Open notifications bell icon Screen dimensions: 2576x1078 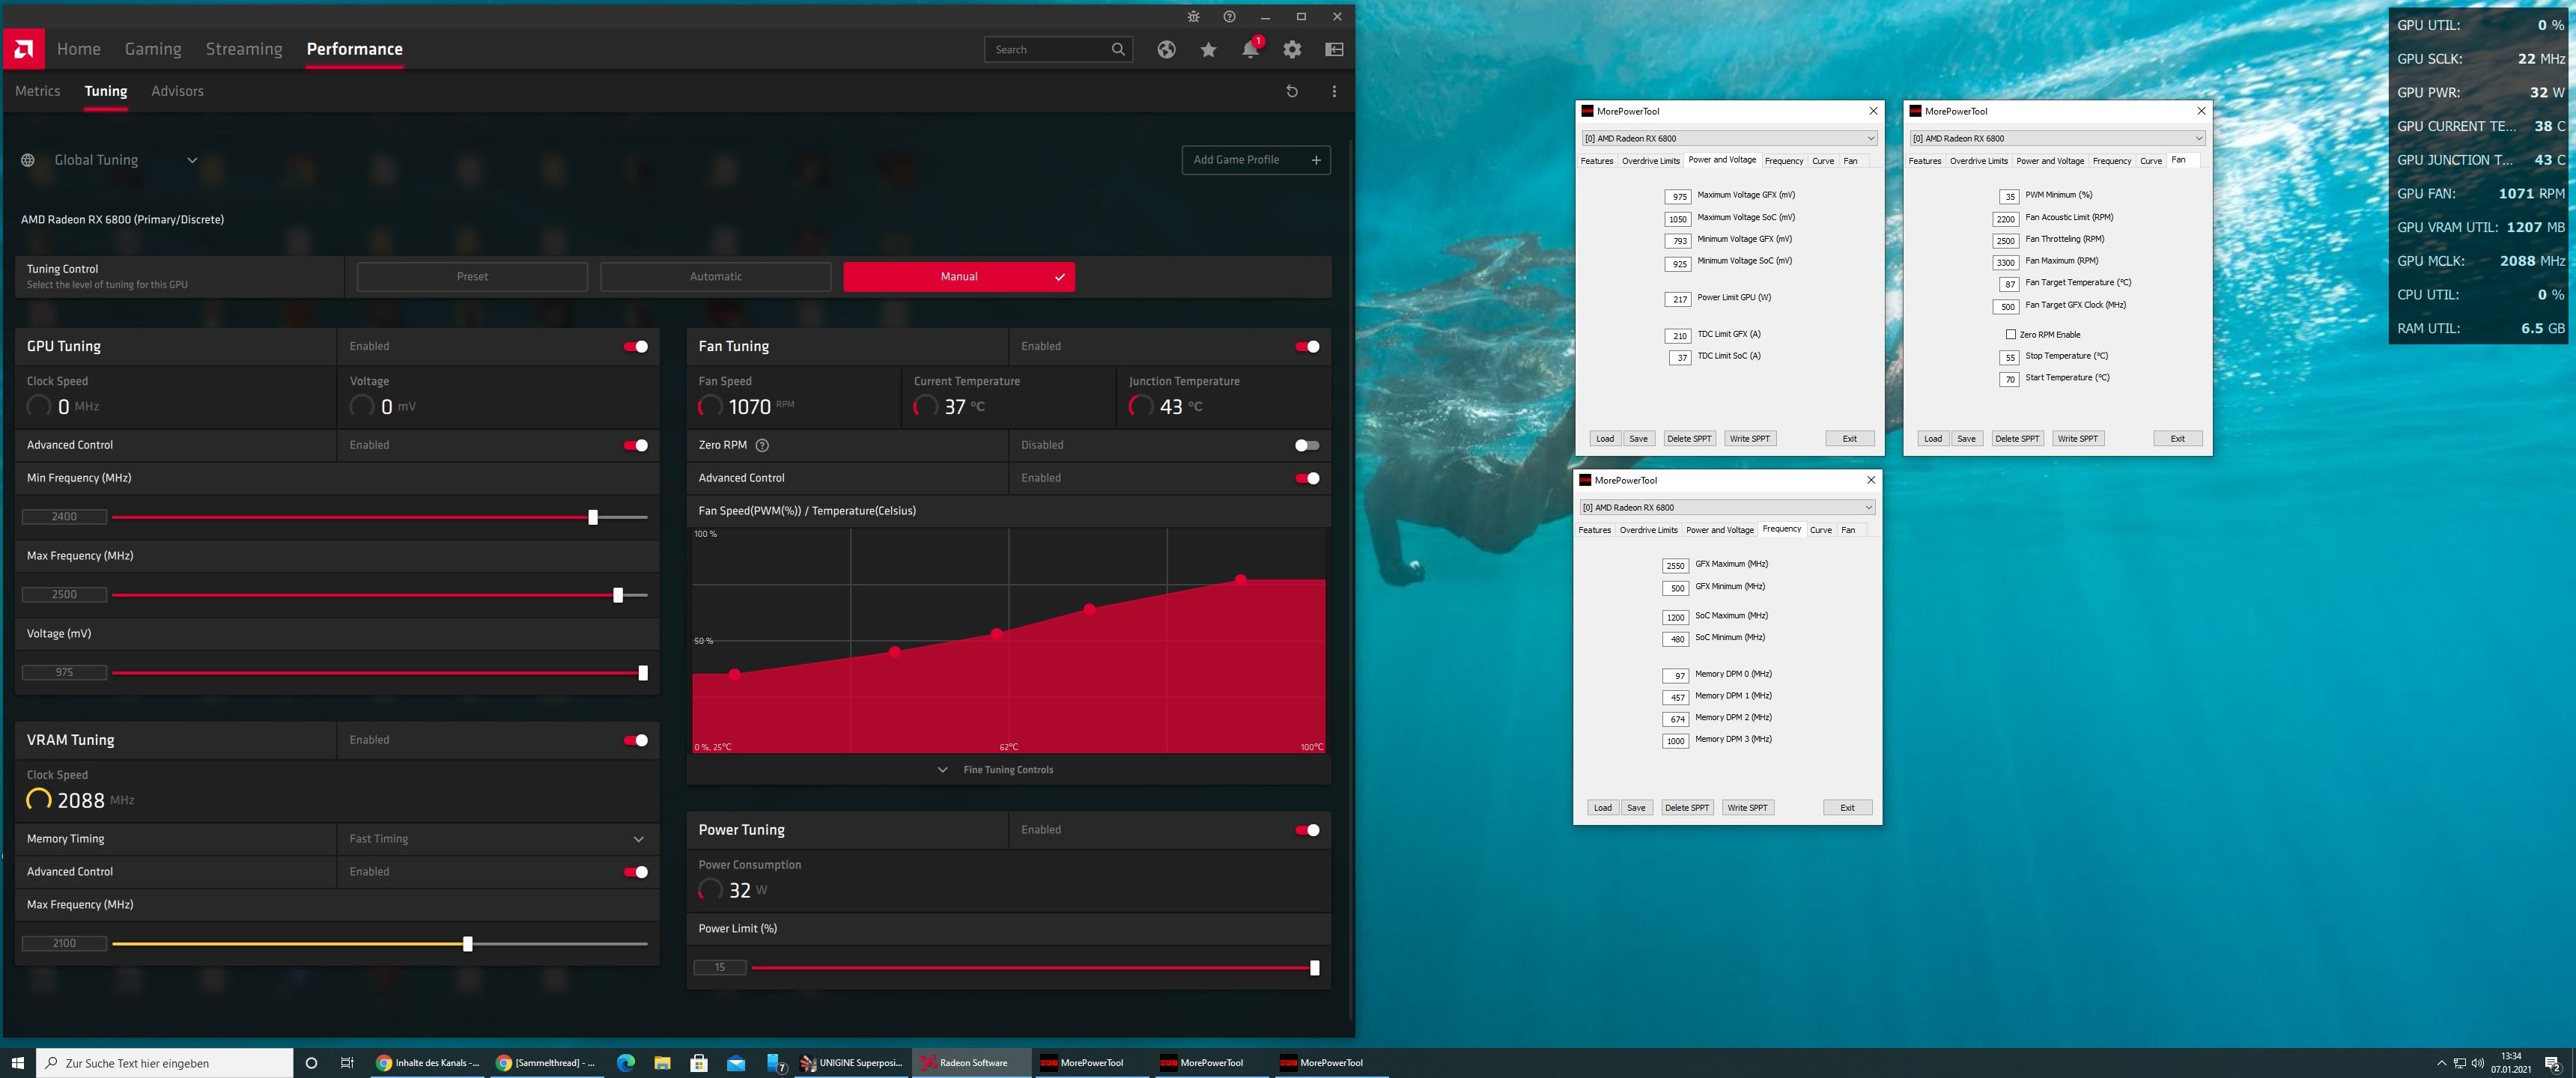tap(1250, 49)
